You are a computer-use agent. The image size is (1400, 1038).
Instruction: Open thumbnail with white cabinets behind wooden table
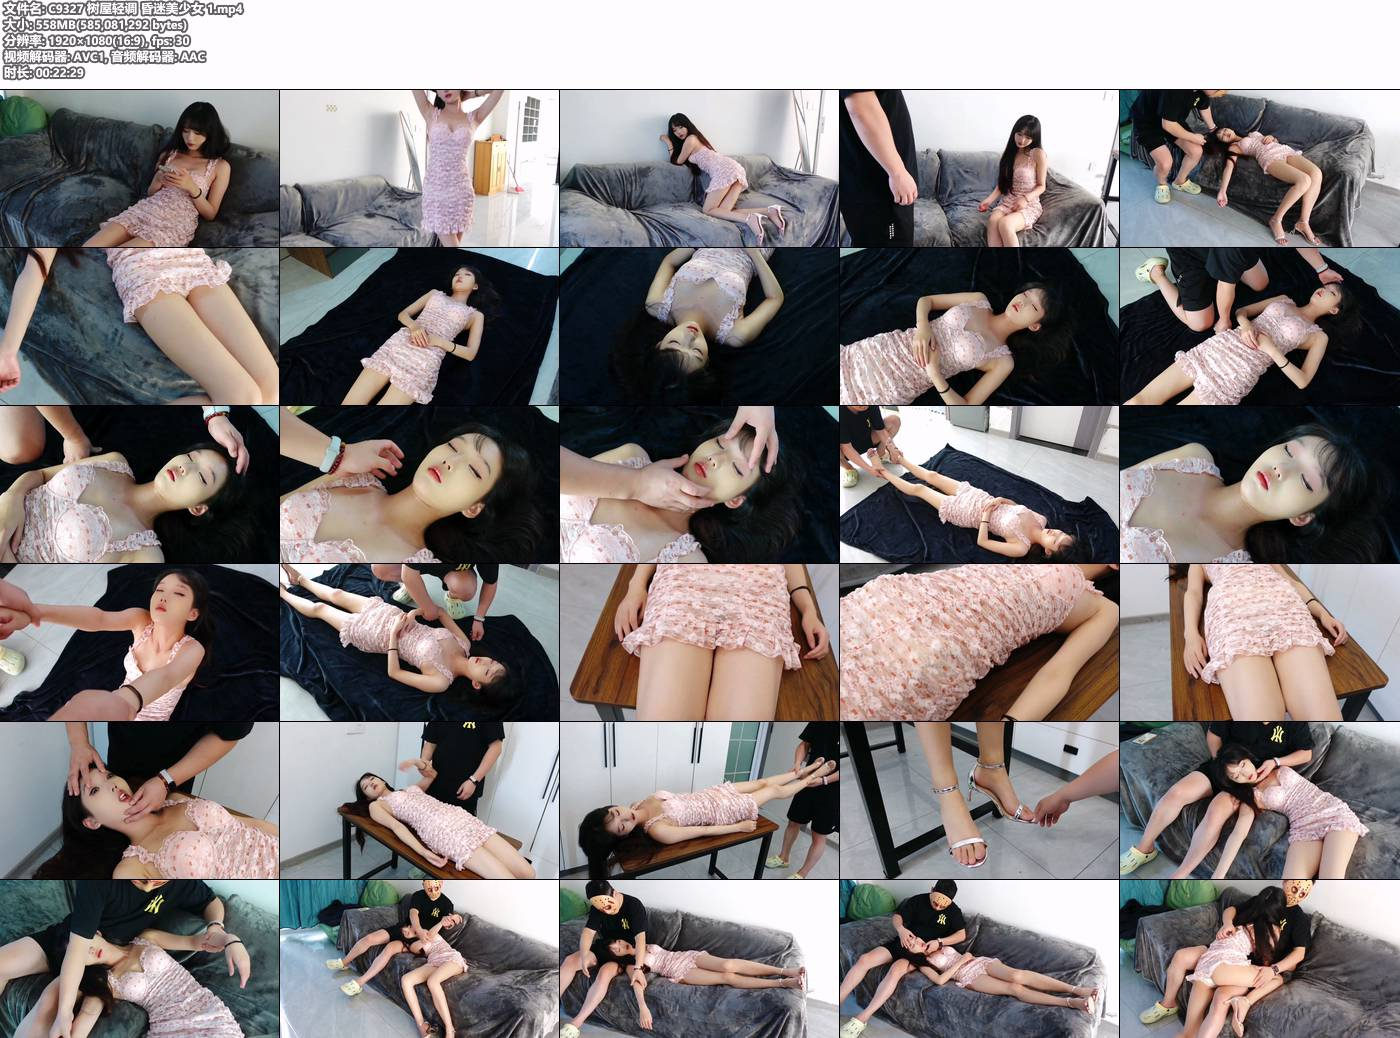point(699,800)
